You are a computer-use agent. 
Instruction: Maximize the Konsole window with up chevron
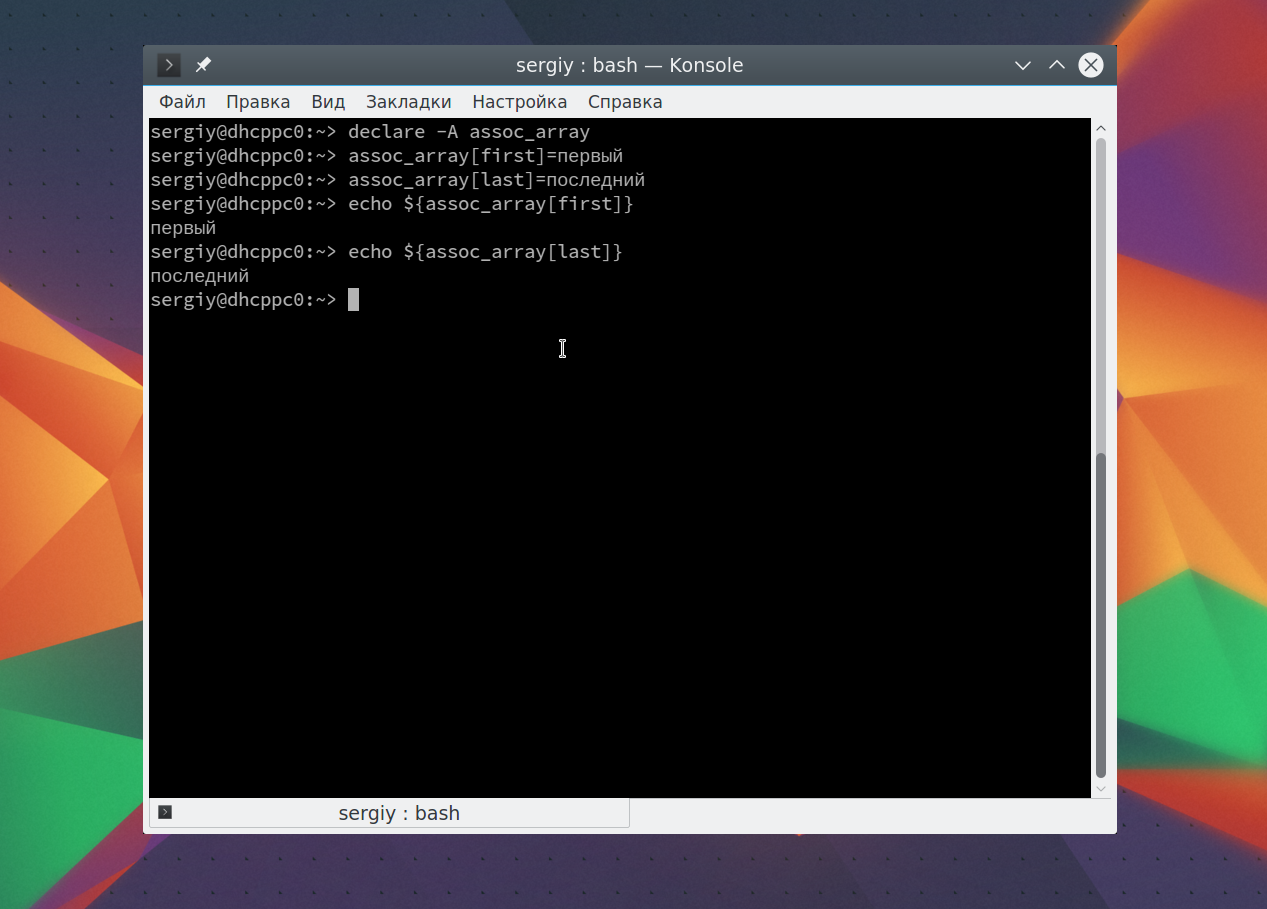pyautogui.click(x=1057, y=66)
